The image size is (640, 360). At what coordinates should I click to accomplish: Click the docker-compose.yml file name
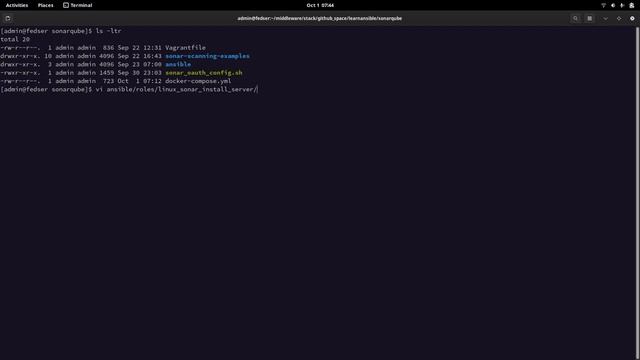[198, 81]
